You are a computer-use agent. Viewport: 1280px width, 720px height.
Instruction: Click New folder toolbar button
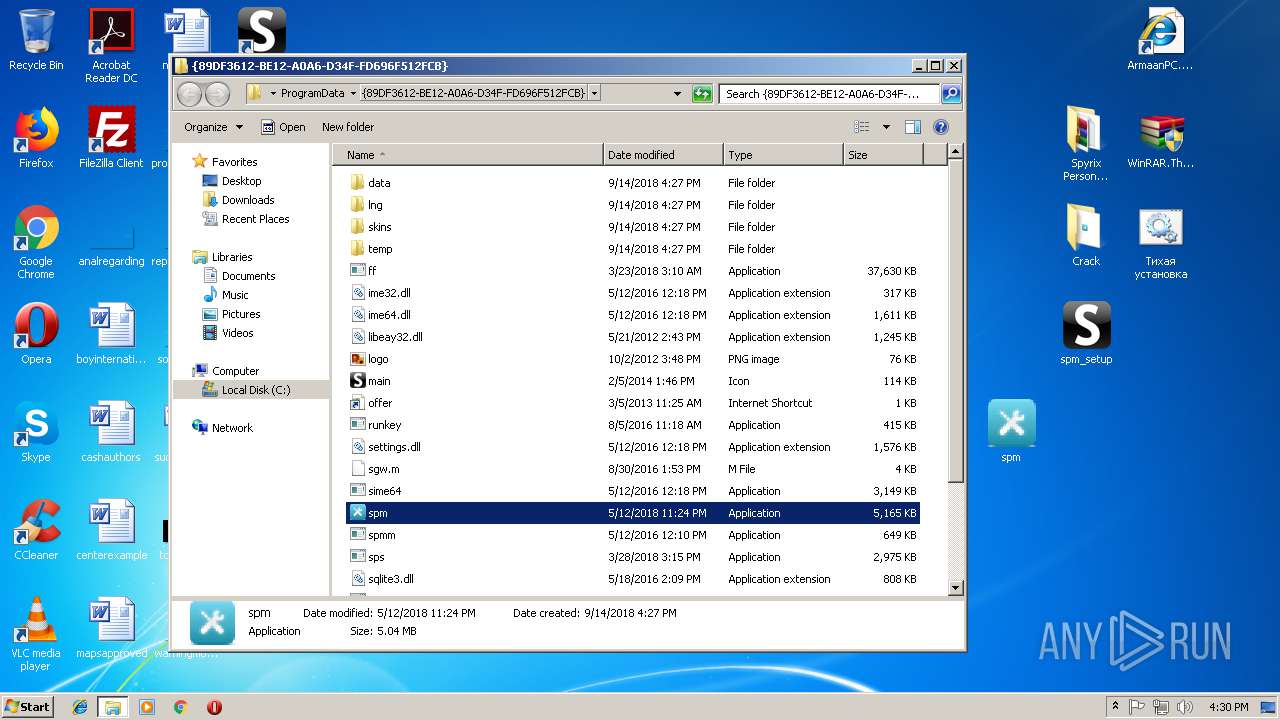[x=348, y=127]
